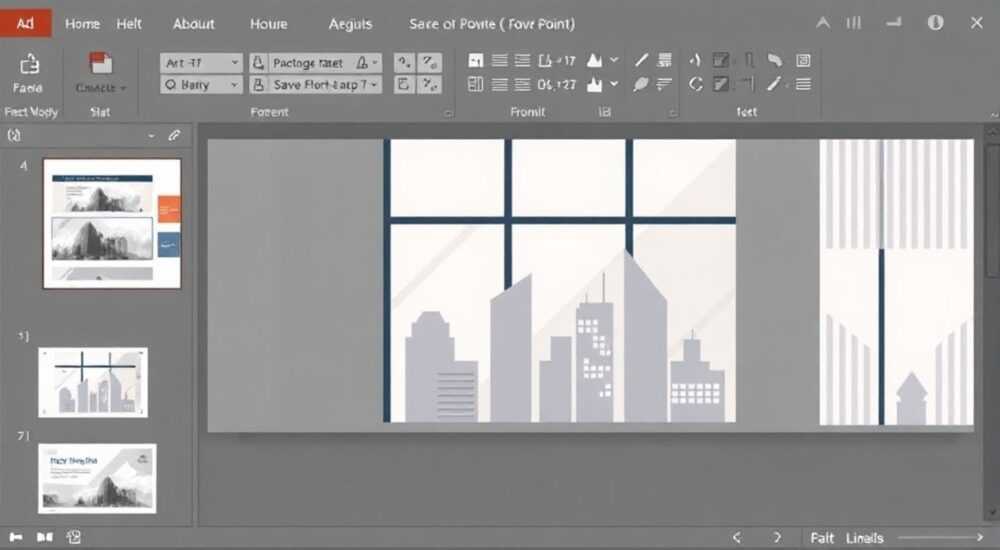Switch to the Helt tab
This screenshot has width=1000, height=550.
click(129, 24)
